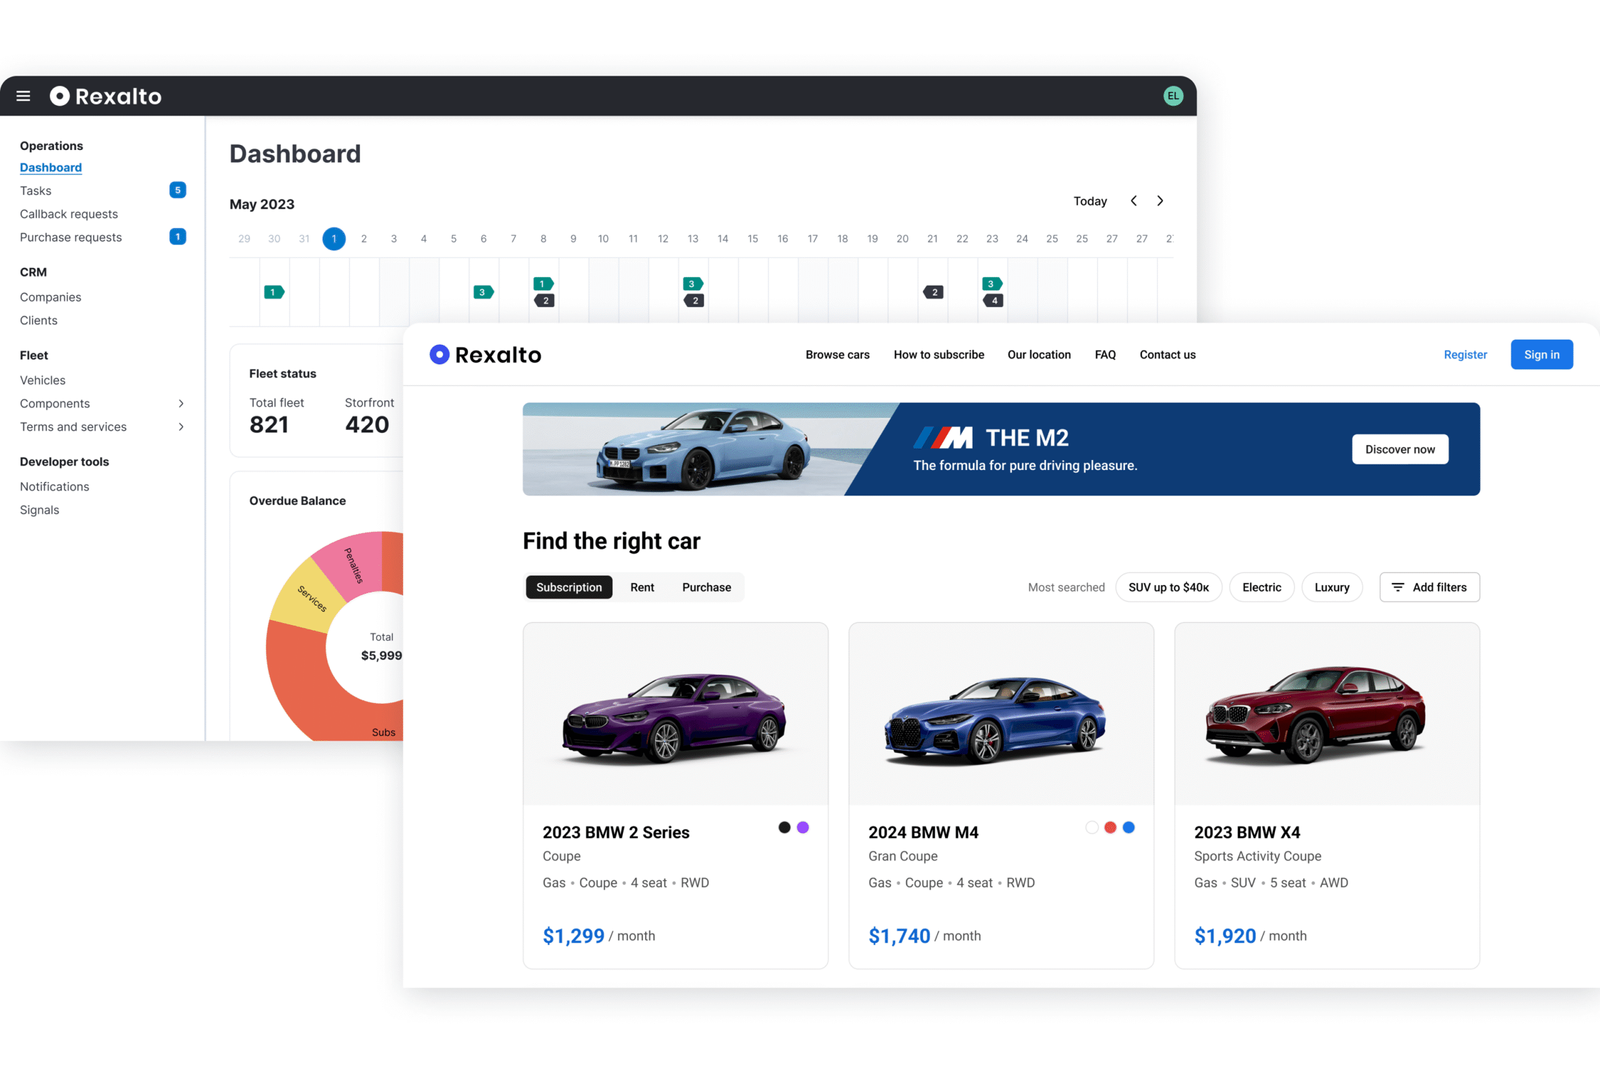Go to next month with right chevron
The height and width of the screenshot is (1065, 1600).
coord(1160,201)
